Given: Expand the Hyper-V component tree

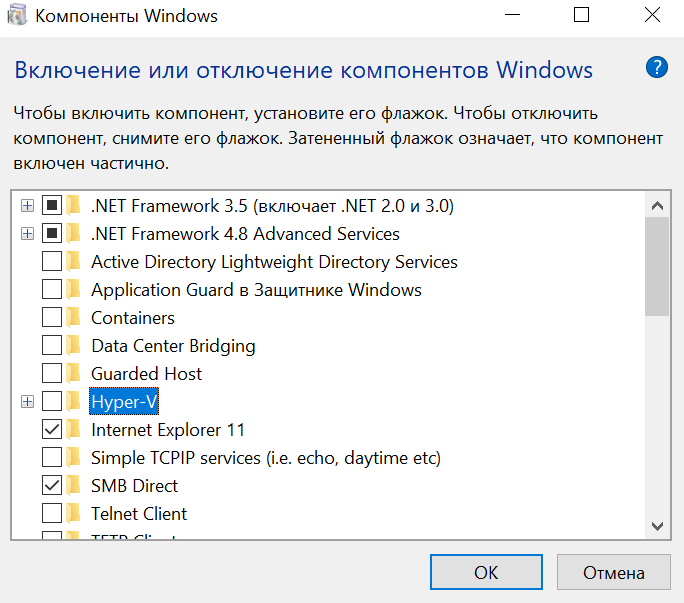Looking at the screenshot, I should 27,402.
